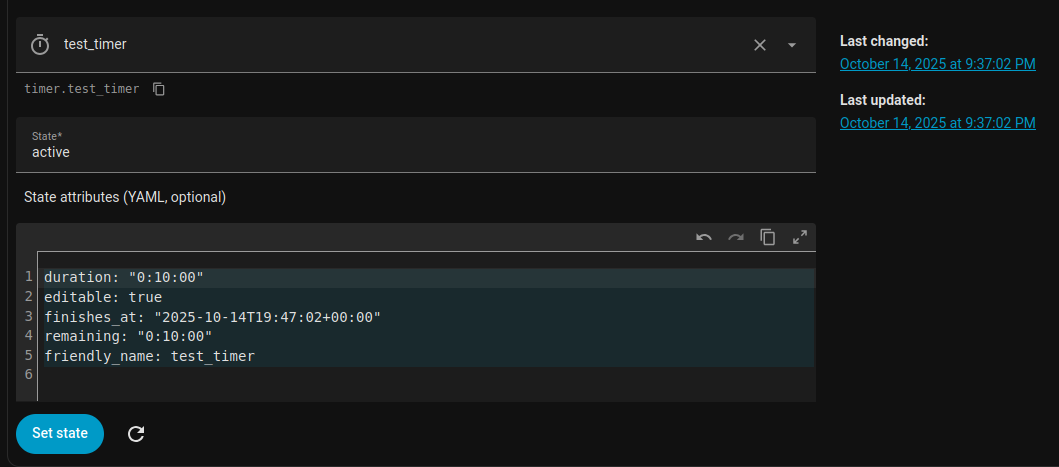
Task: Clear the selected test_timer entity
Action: click(760, 45)
